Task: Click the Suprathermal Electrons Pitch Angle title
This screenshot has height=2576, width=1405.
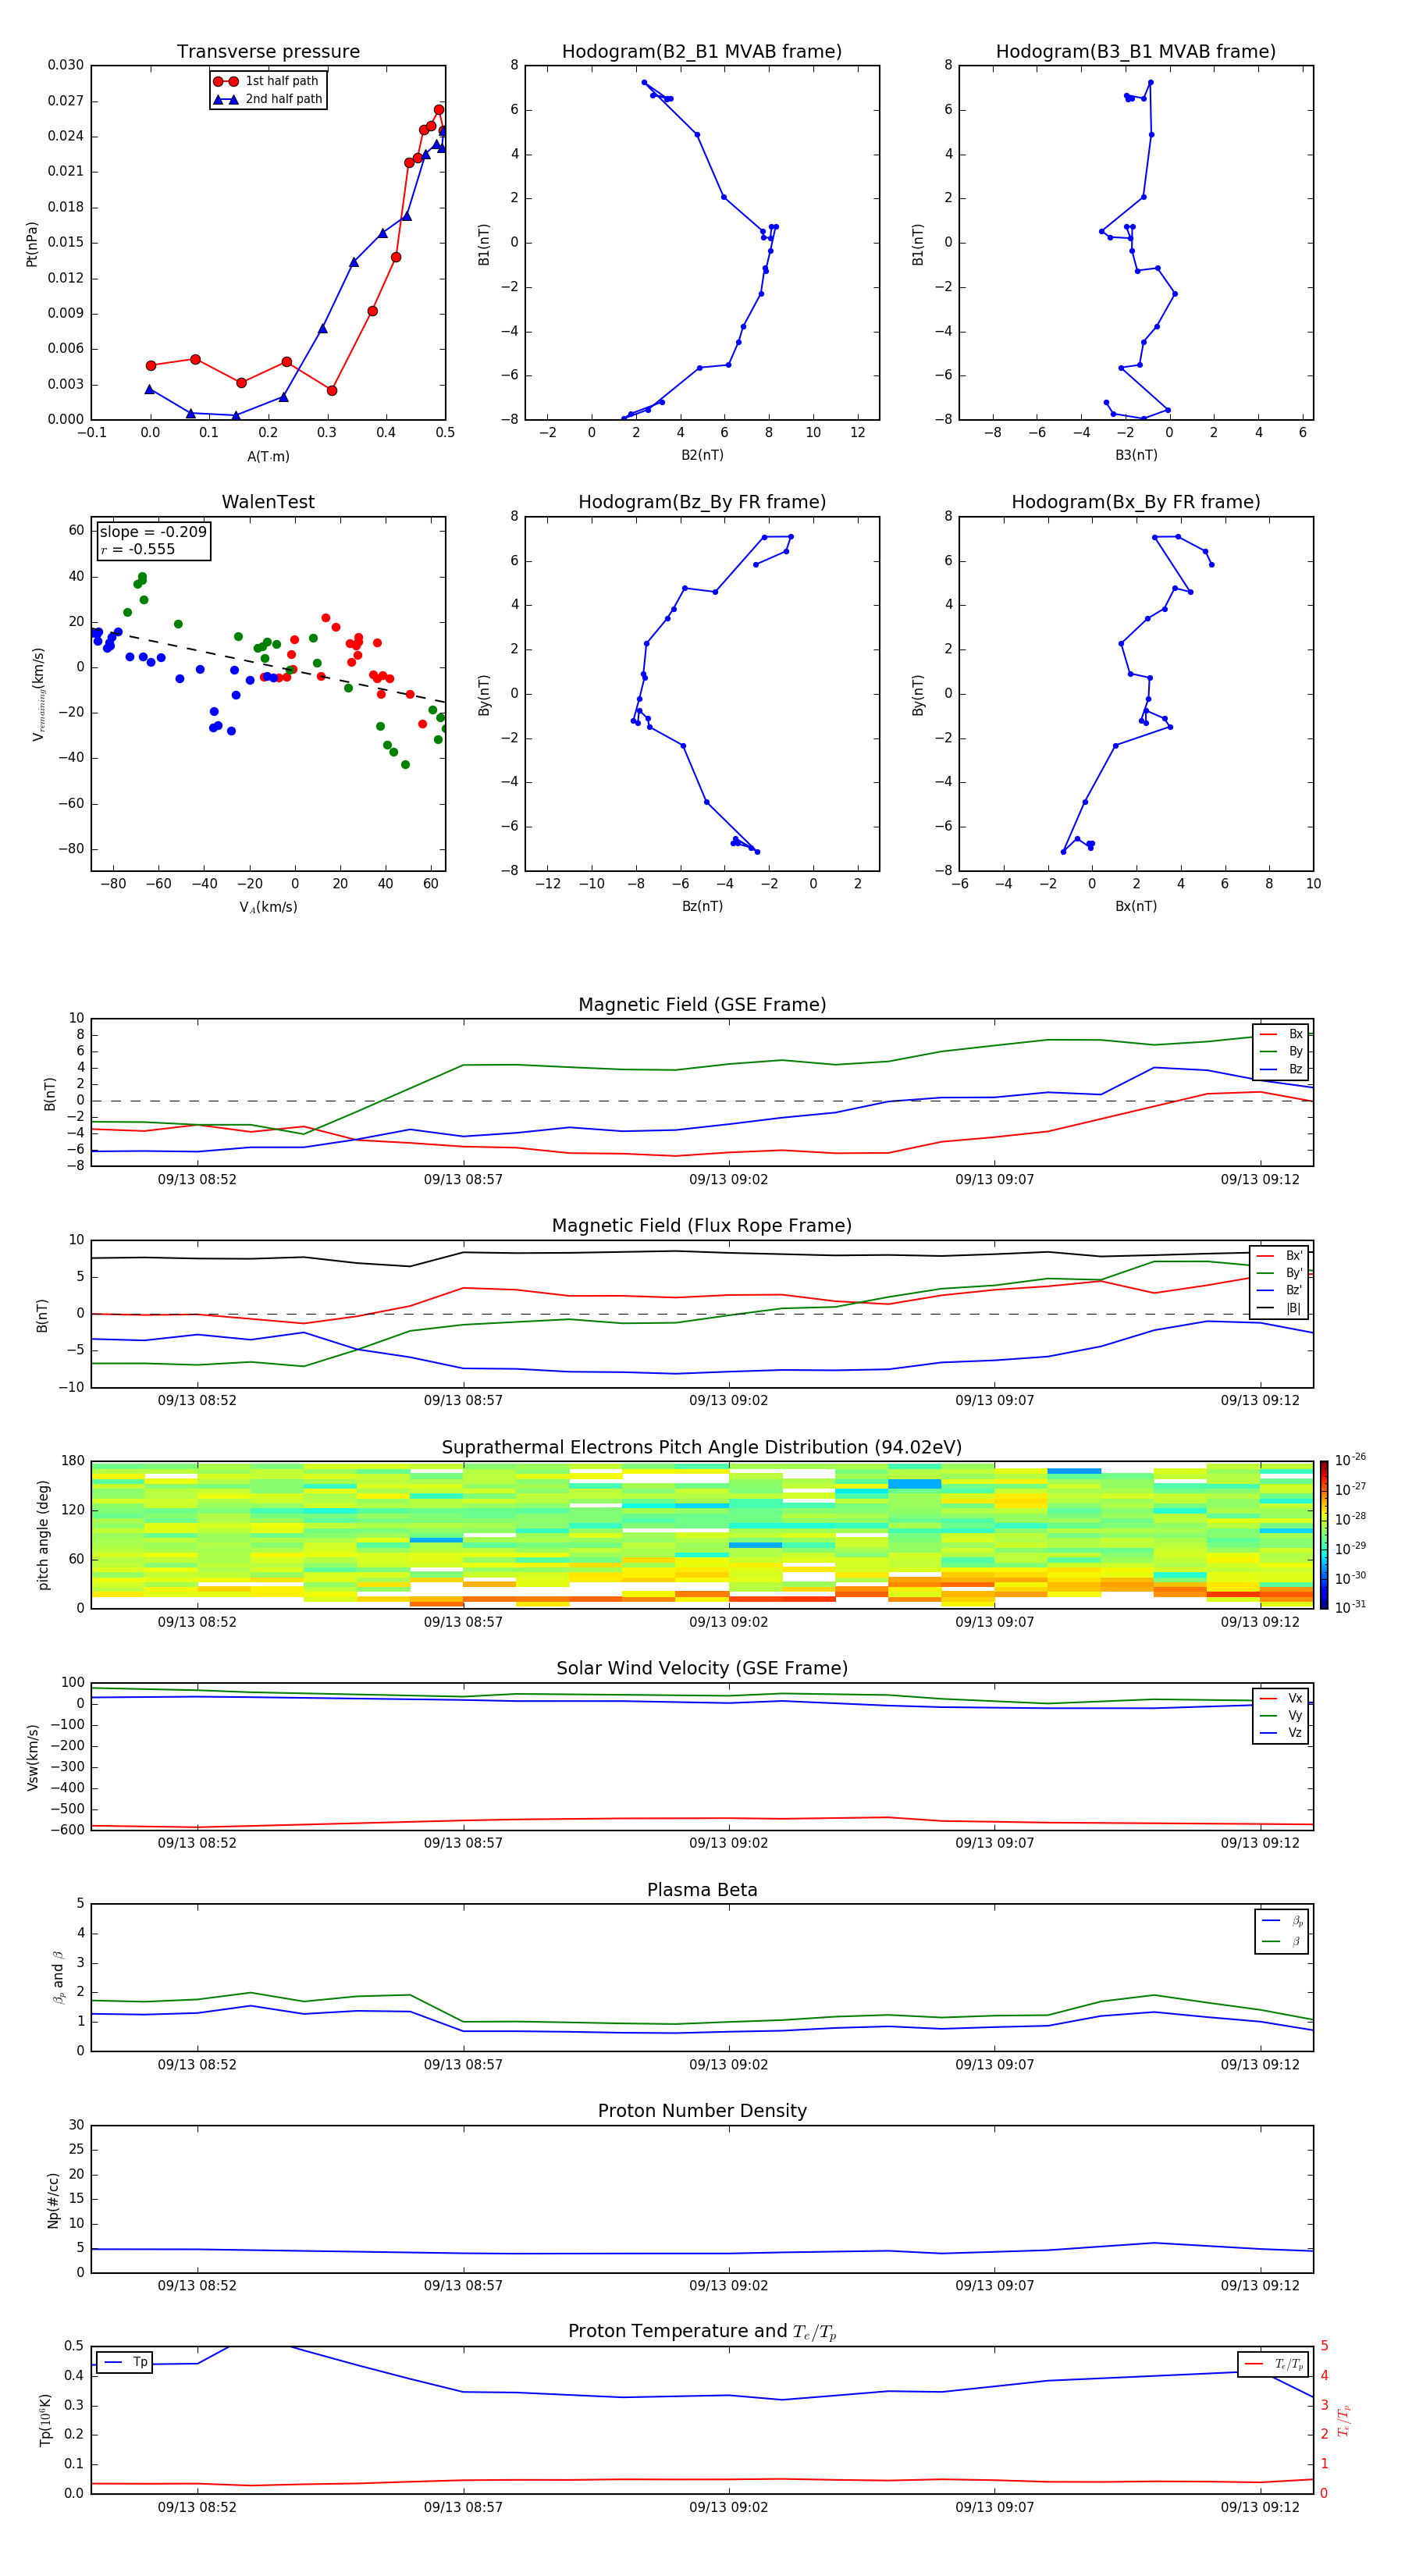Action: pos(702,1447)
